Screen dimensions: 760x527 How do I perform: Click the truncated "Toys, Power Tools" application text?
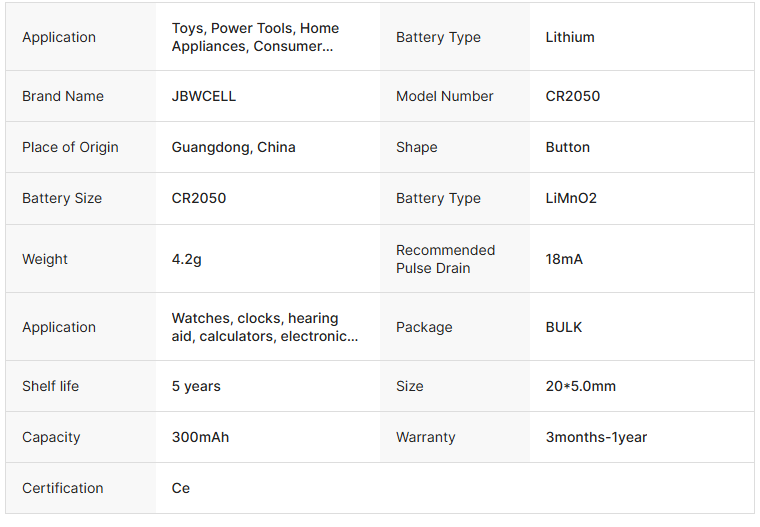pos(255,37)
